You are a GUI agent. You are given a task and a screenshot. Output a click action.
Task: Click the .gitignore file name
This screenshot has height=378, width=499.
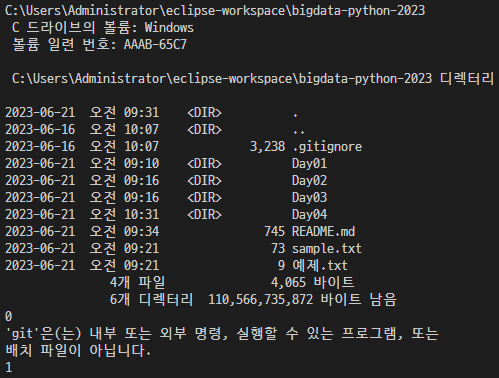coord(327,147)
